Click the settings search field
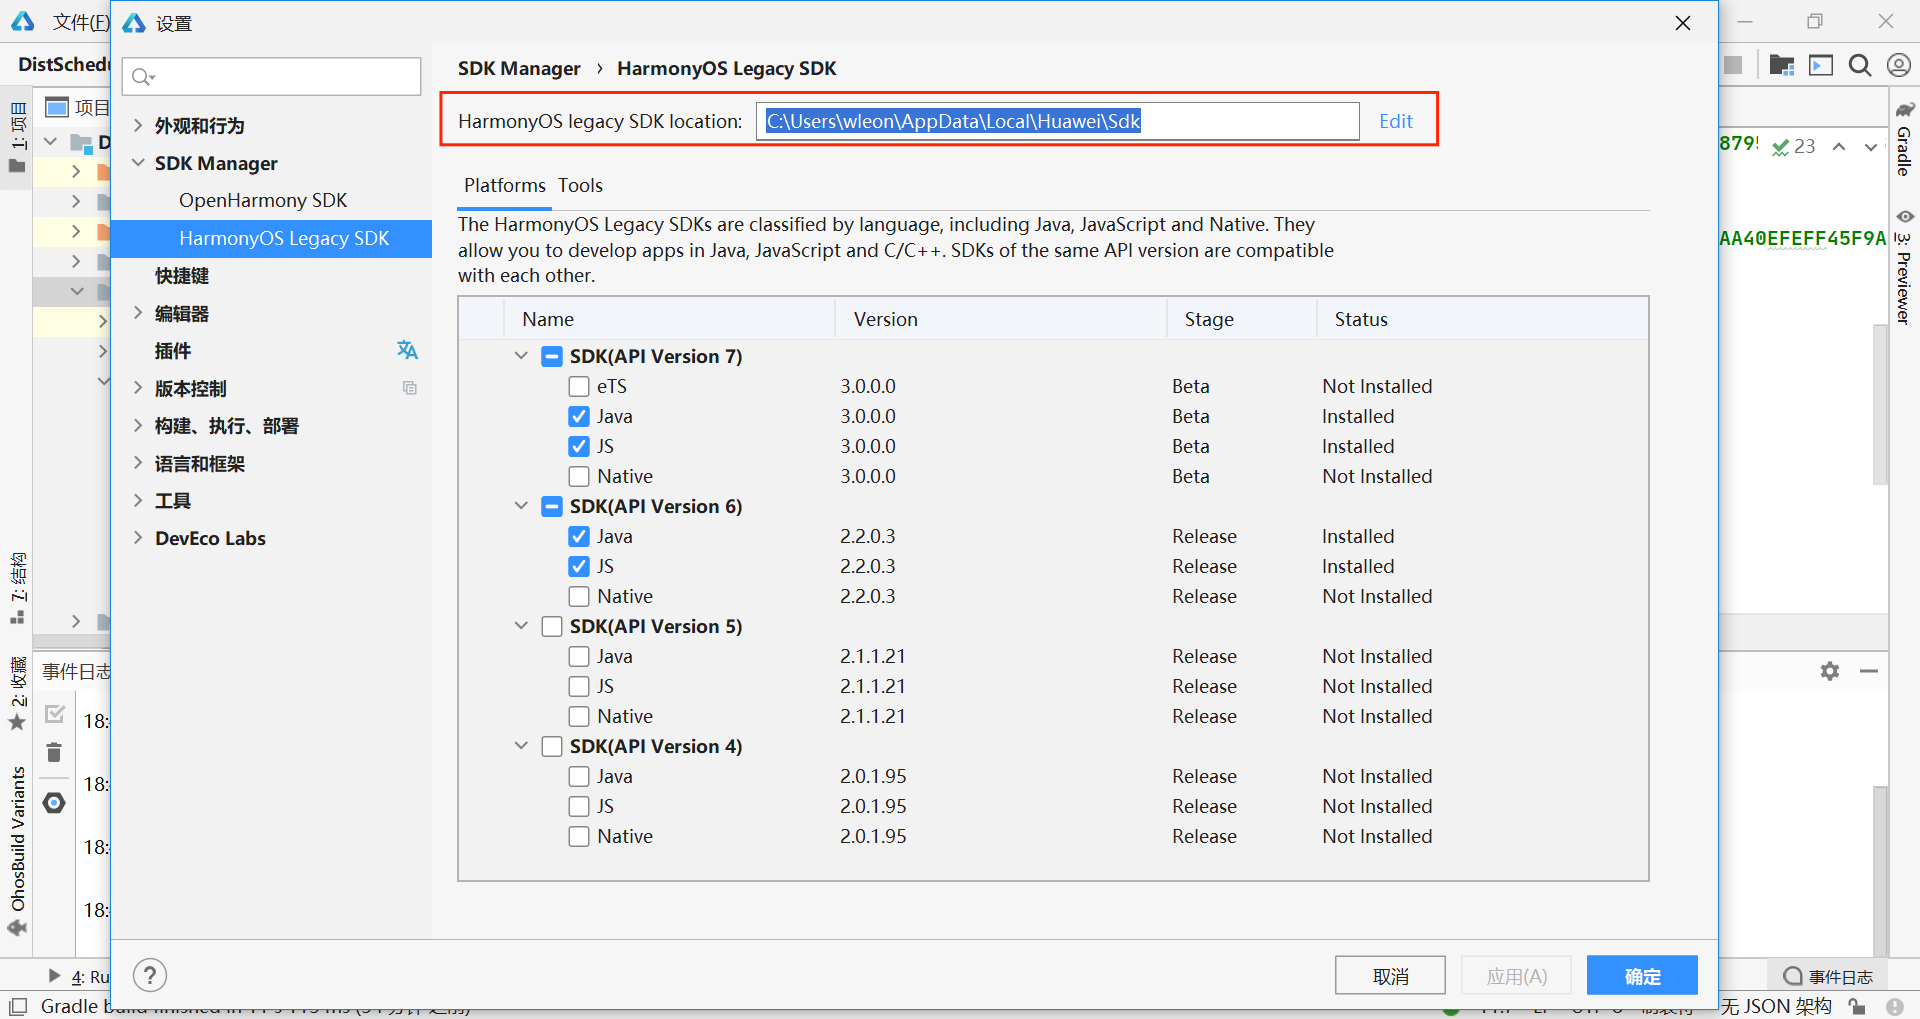 (271, 76)
